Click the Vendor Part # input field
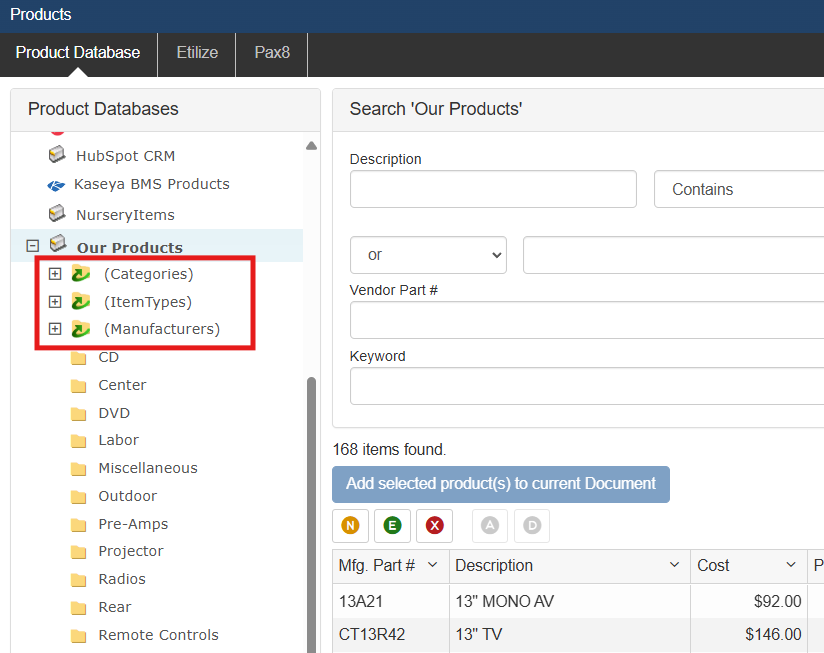824x653 pixels. (x=586, y=320)
